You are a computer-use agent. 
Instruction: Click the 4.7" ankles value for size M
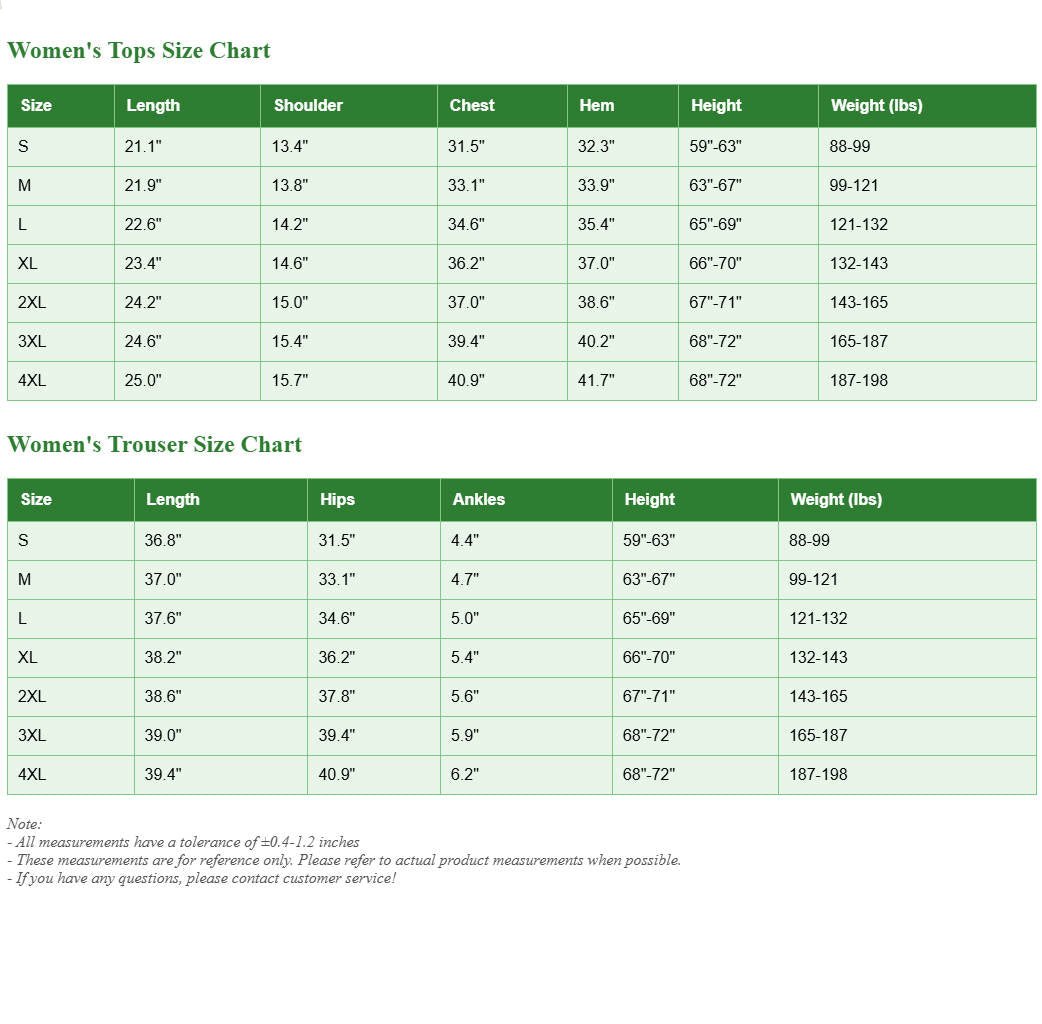pos(465,579)
